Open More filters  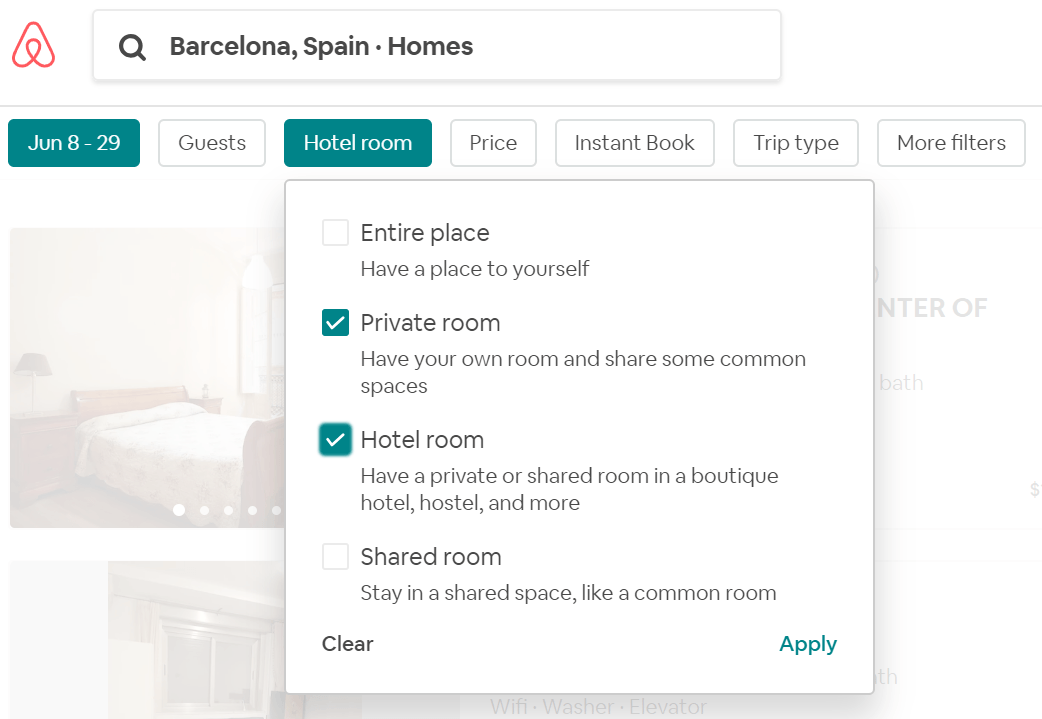pyautogui.click(x=951, y=143)
